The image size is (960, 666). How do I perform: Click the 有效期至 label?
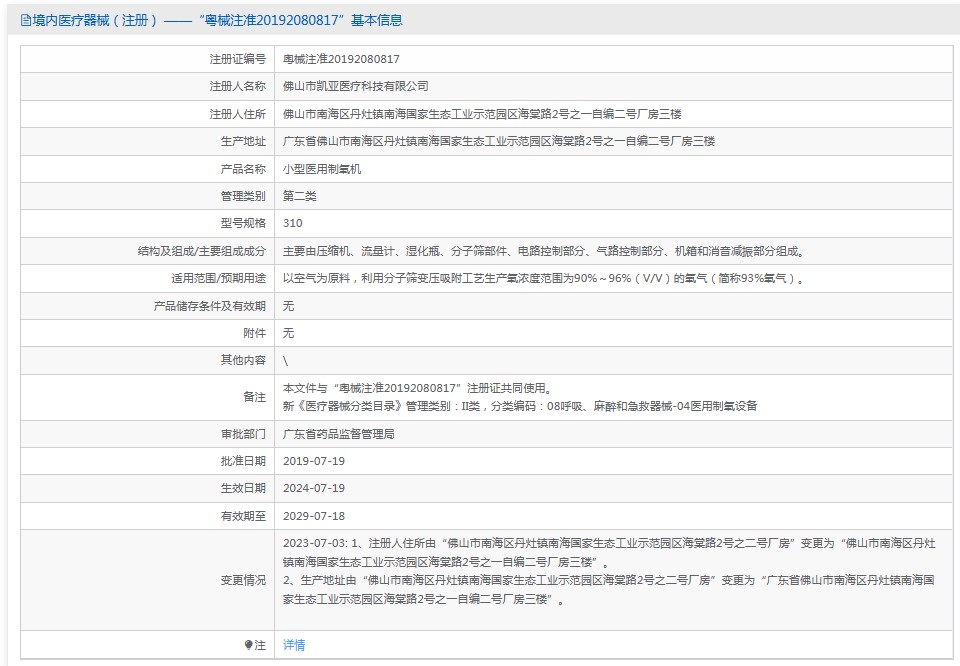click(x=243, y=516)
